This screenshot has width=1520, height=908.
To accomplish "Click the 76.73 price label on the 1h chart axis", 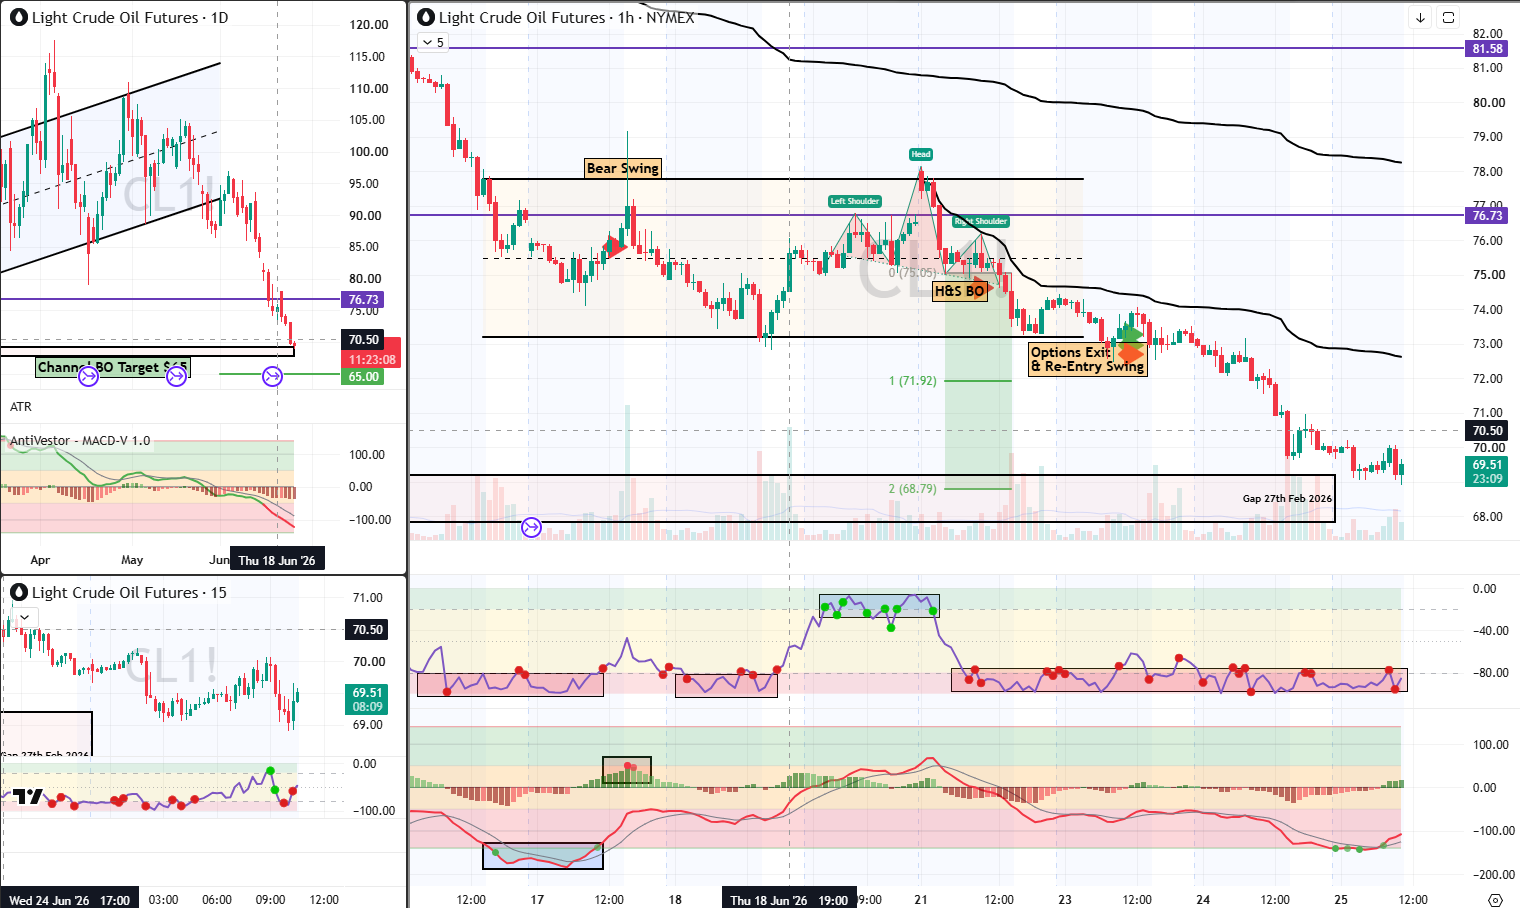I will [1487, 215].
